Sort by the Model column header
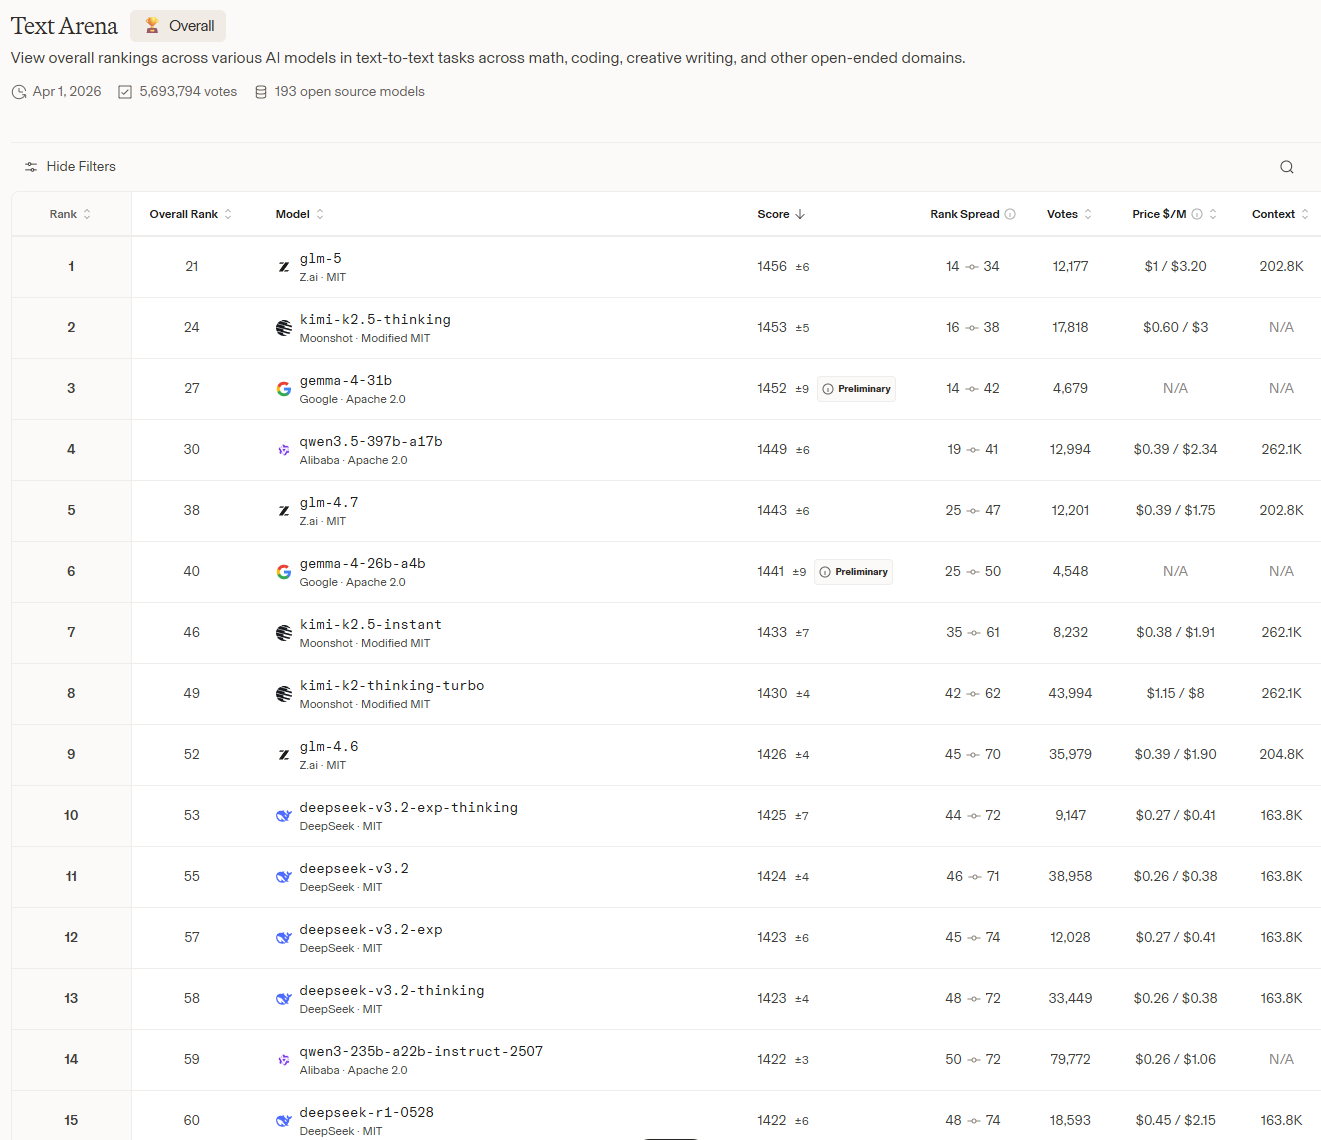Viewport: 1321px width, 1140px height. point(299,214)
